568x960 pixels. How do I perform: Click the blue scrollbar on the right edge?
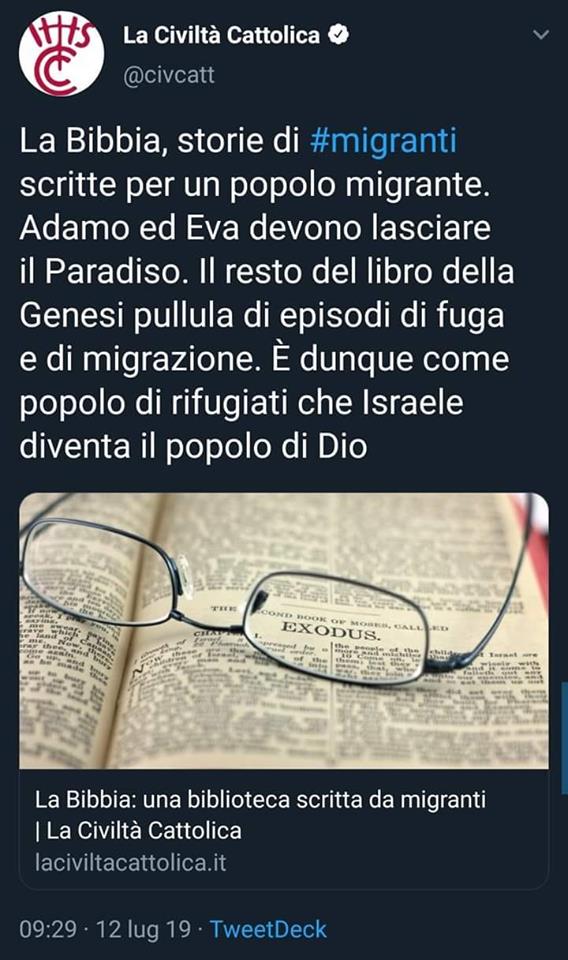[x=564, y=738]
